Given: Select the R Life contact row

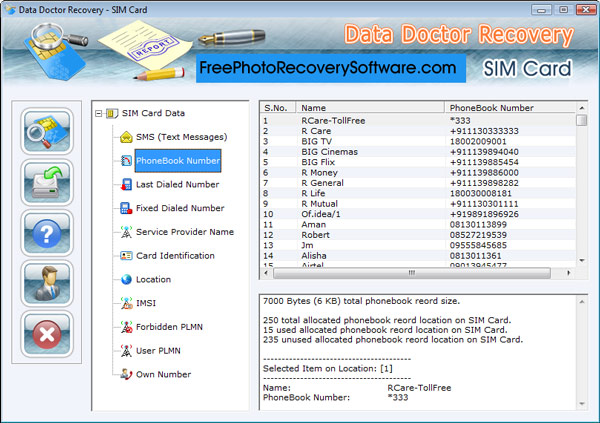Looking at the screenshot, I should 418,193.
